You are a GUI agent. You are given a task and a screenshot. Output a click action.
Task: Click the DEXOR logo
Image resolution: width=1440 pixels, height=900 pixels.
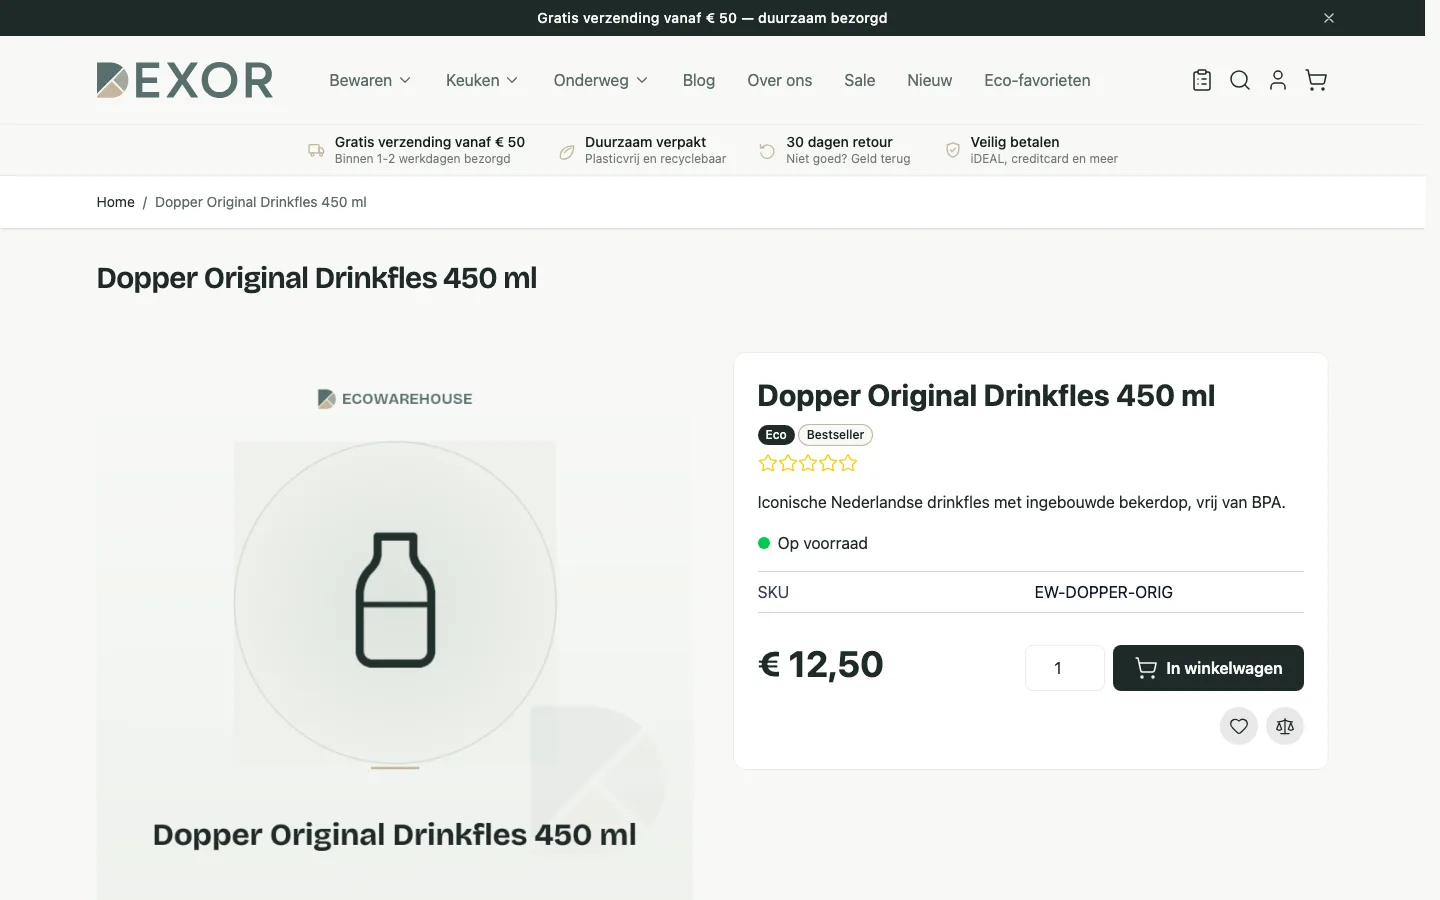[x=185, y=80]
